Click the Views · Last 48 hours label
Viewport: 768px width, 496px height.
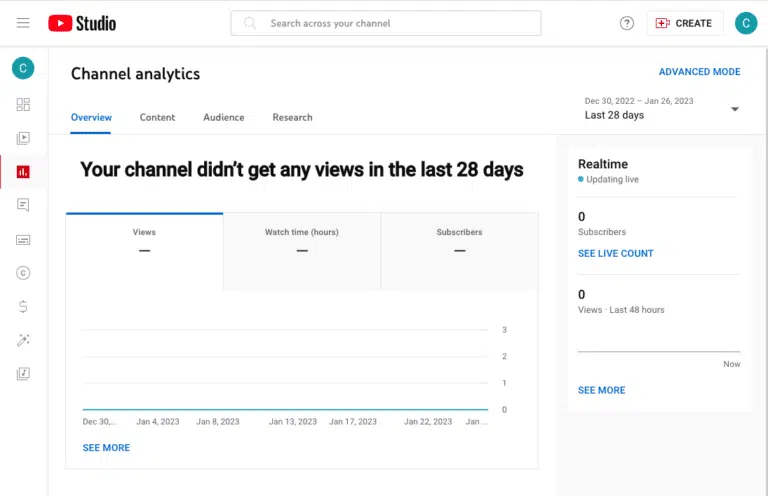(x=621, y=310)
